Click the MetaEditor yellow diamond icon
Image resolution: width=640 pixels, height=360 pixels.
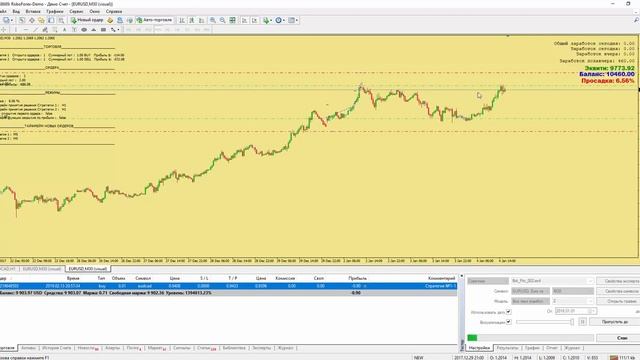(110, 20)
